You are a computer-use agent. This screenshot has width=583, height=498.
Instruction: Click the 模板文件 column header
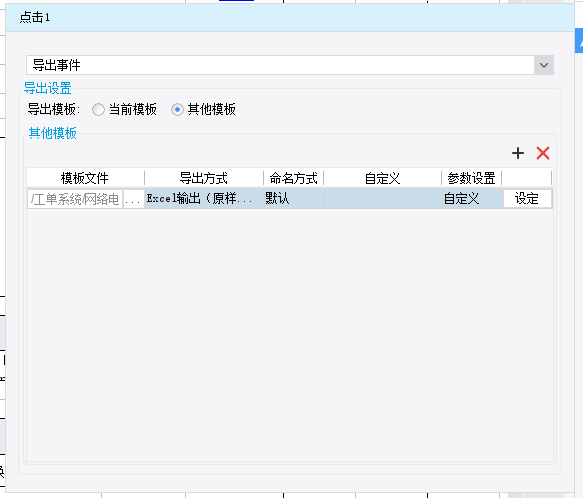(85, 178)
